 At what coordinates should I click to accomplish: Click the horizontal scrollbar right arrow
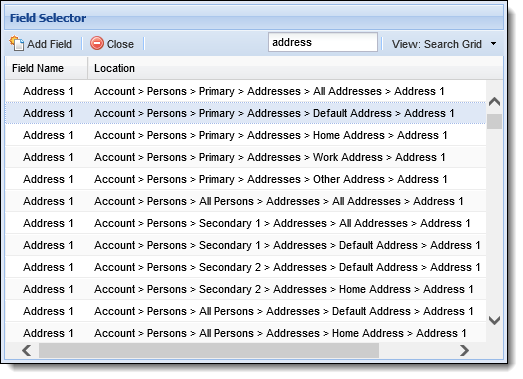click(x=464, y=350)
